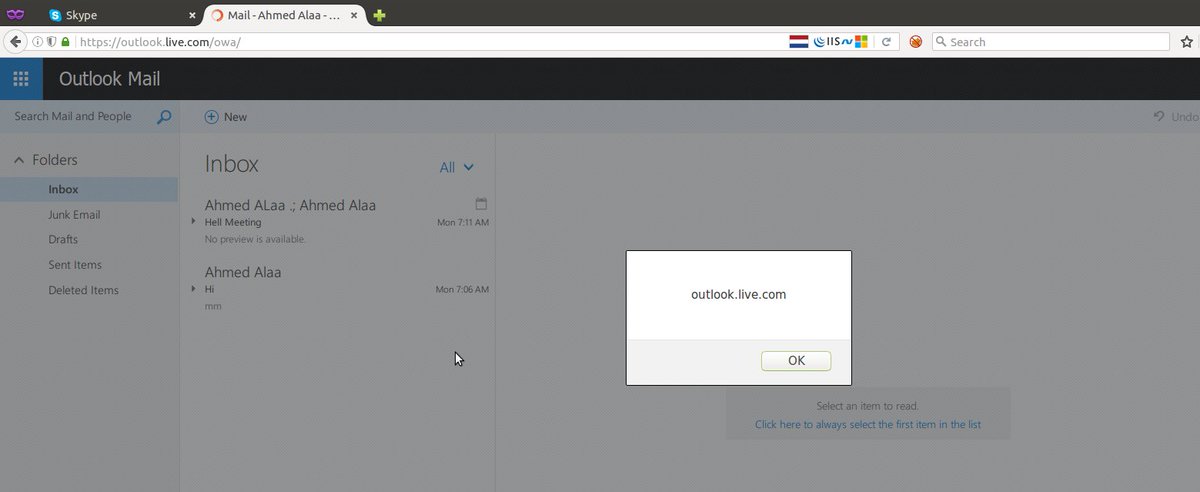Open a new browser tab with green plus
1200x492 pixels.
click(x=379, y=15)
